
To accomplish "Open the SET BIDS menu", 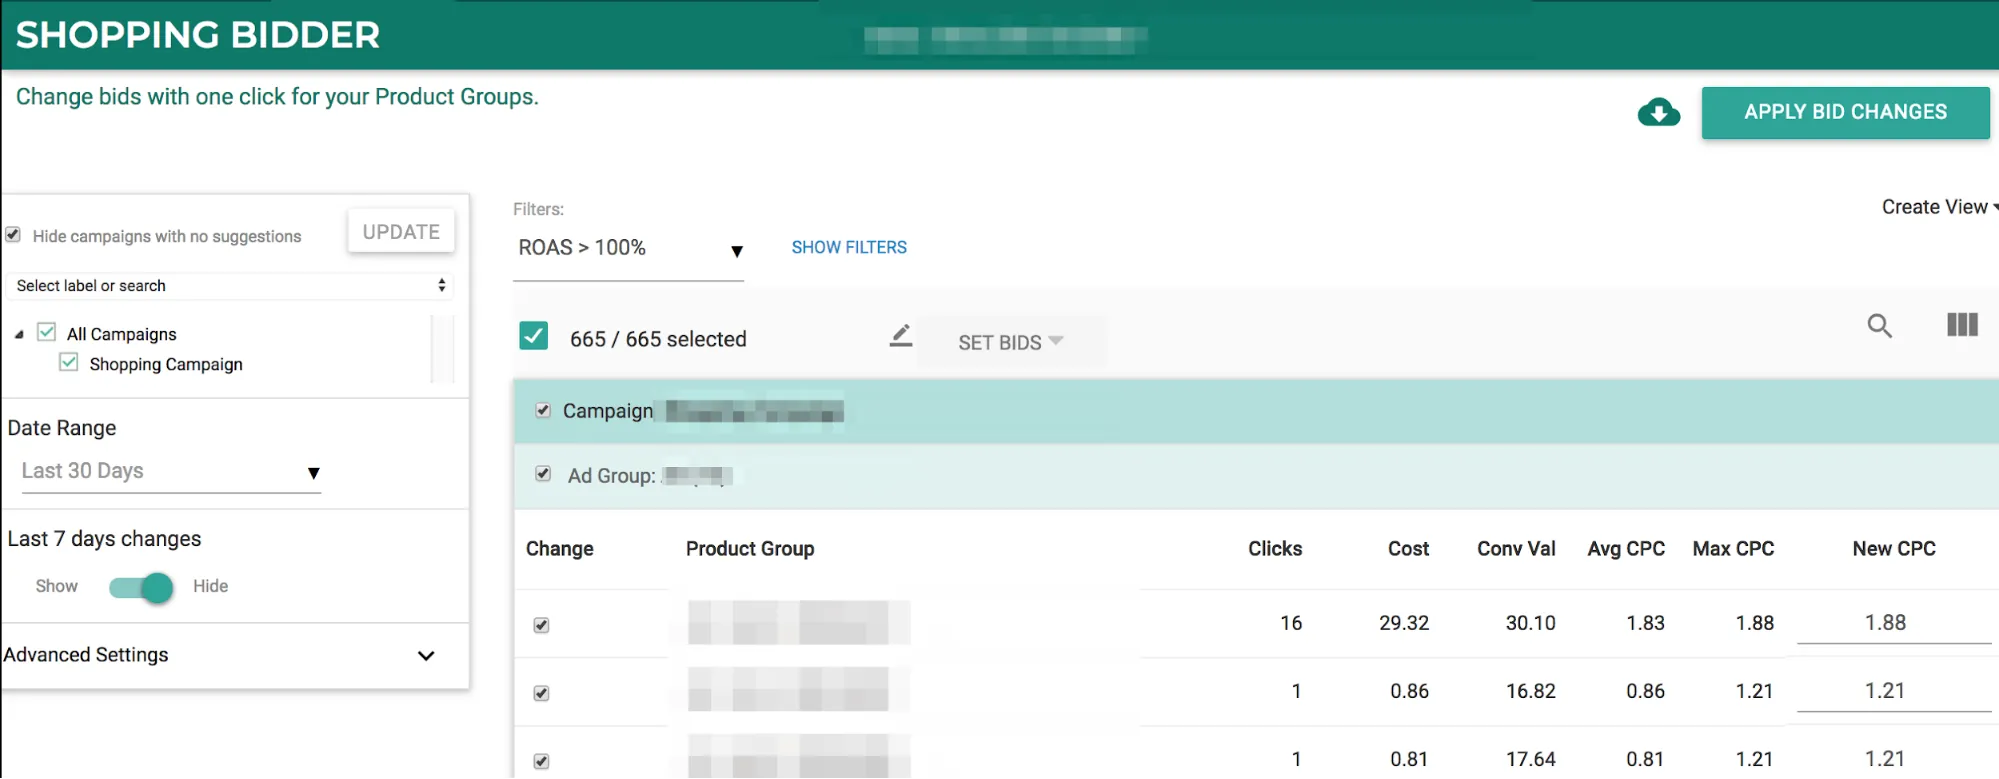I will [x=1010, y=342].
